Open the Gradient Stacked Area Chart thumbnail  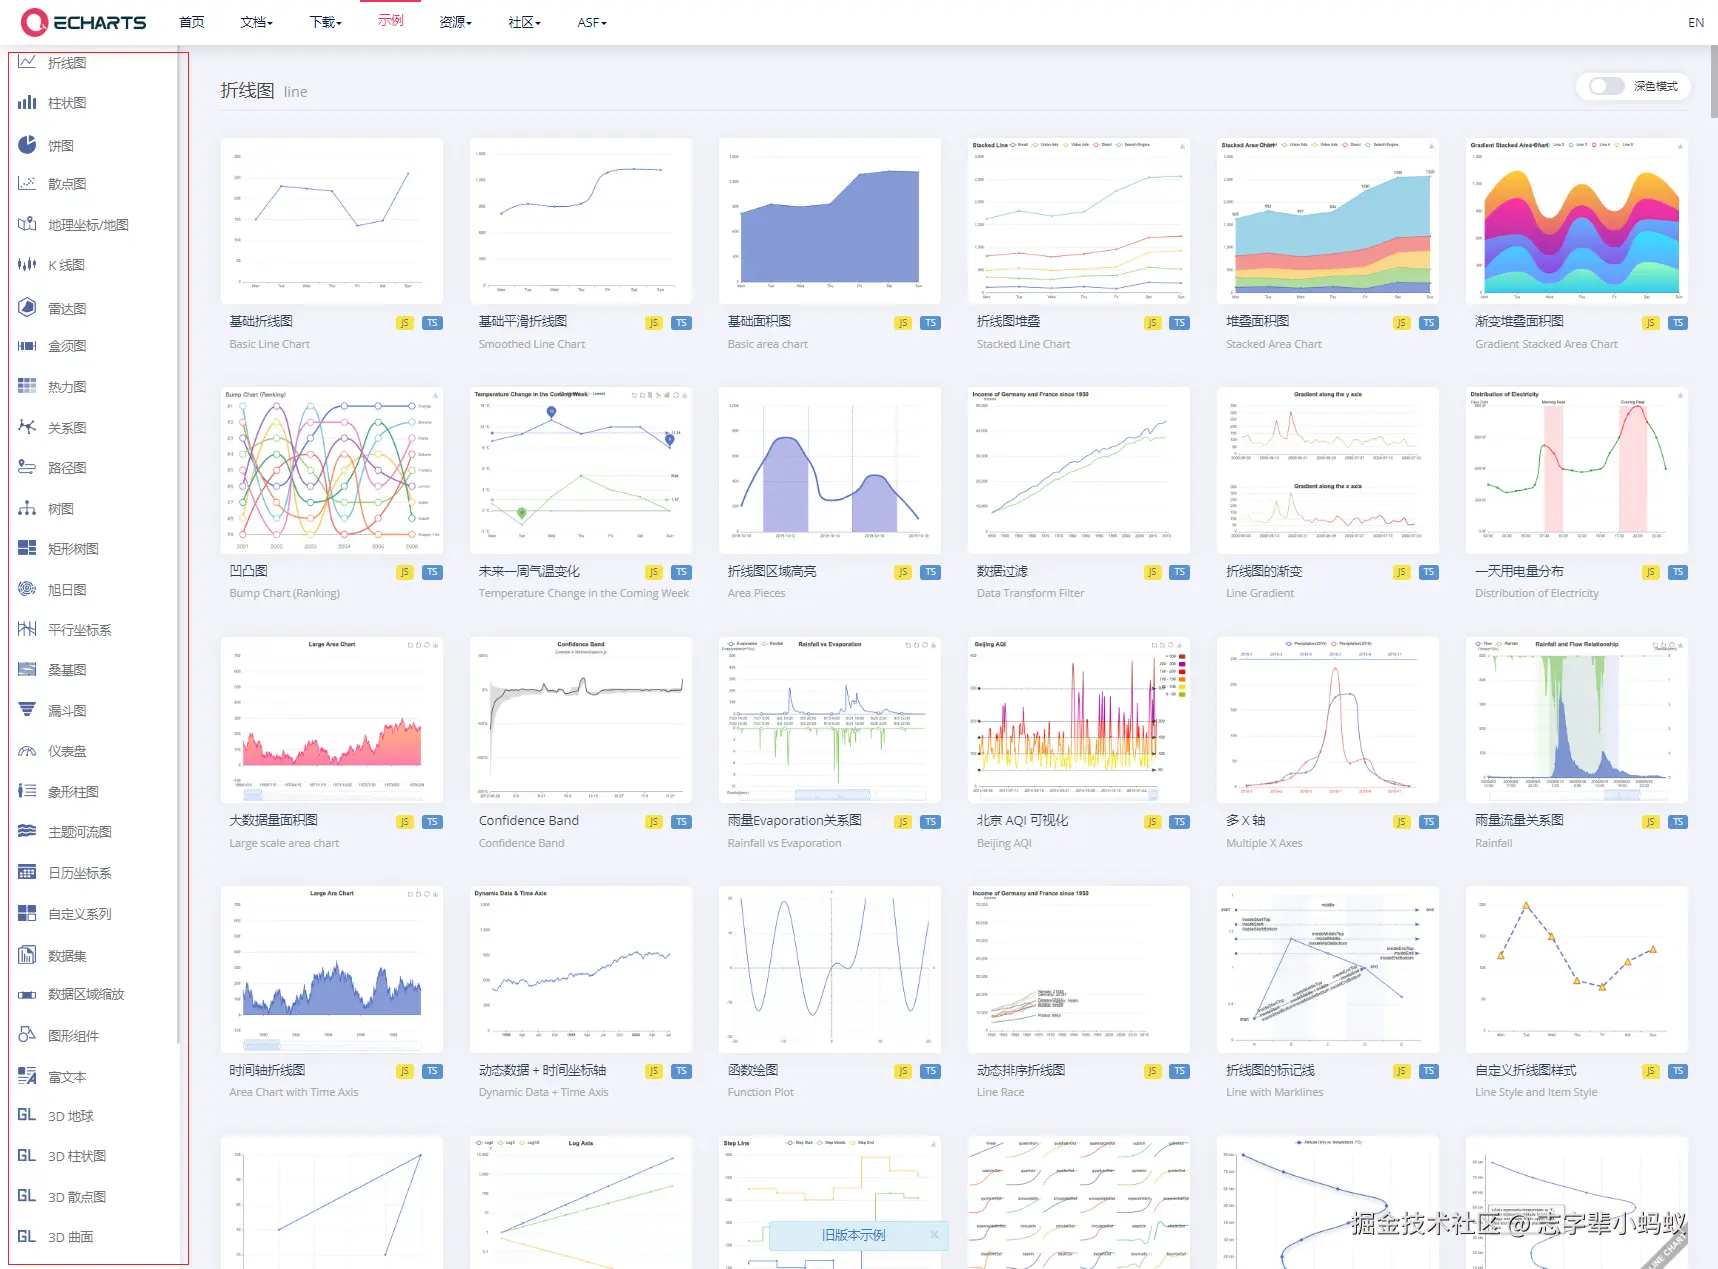click(1576, 221)
